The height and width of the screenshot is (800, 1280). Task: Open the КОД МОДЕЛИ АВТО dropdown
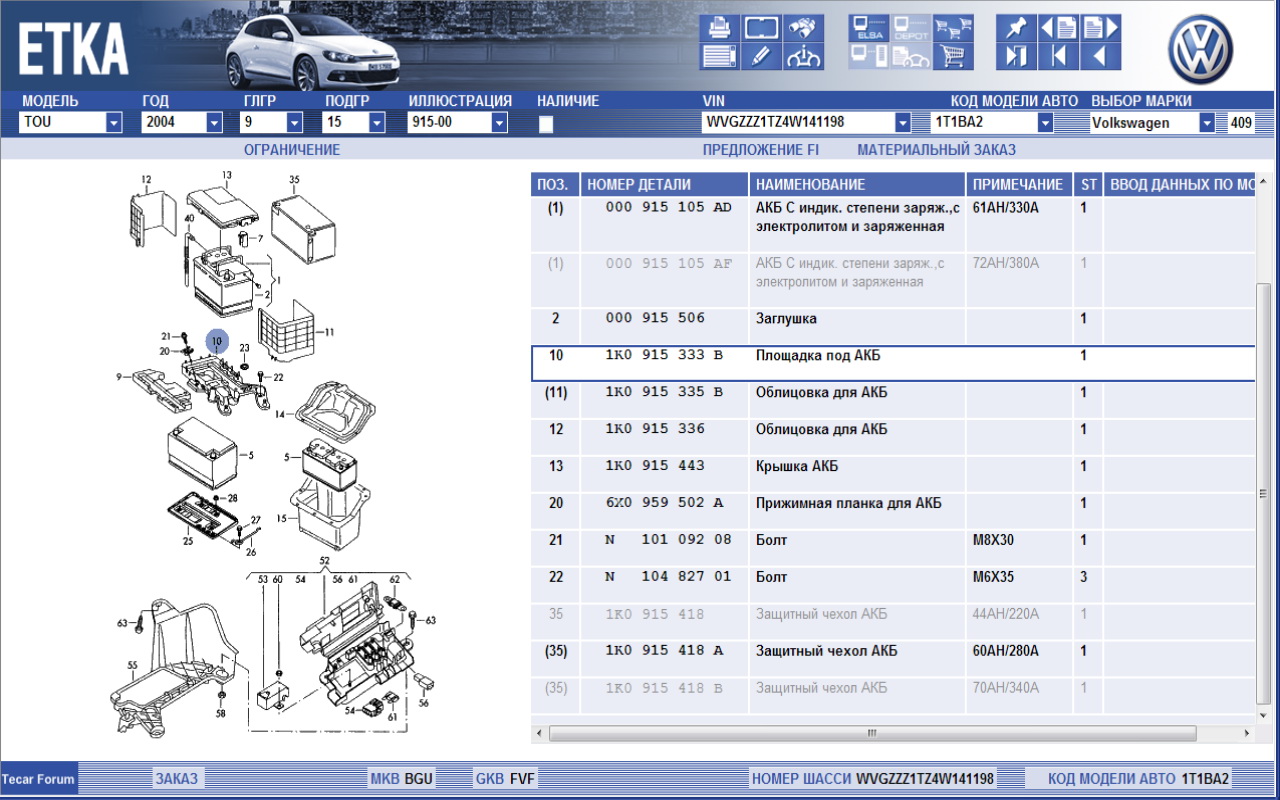1046,123
